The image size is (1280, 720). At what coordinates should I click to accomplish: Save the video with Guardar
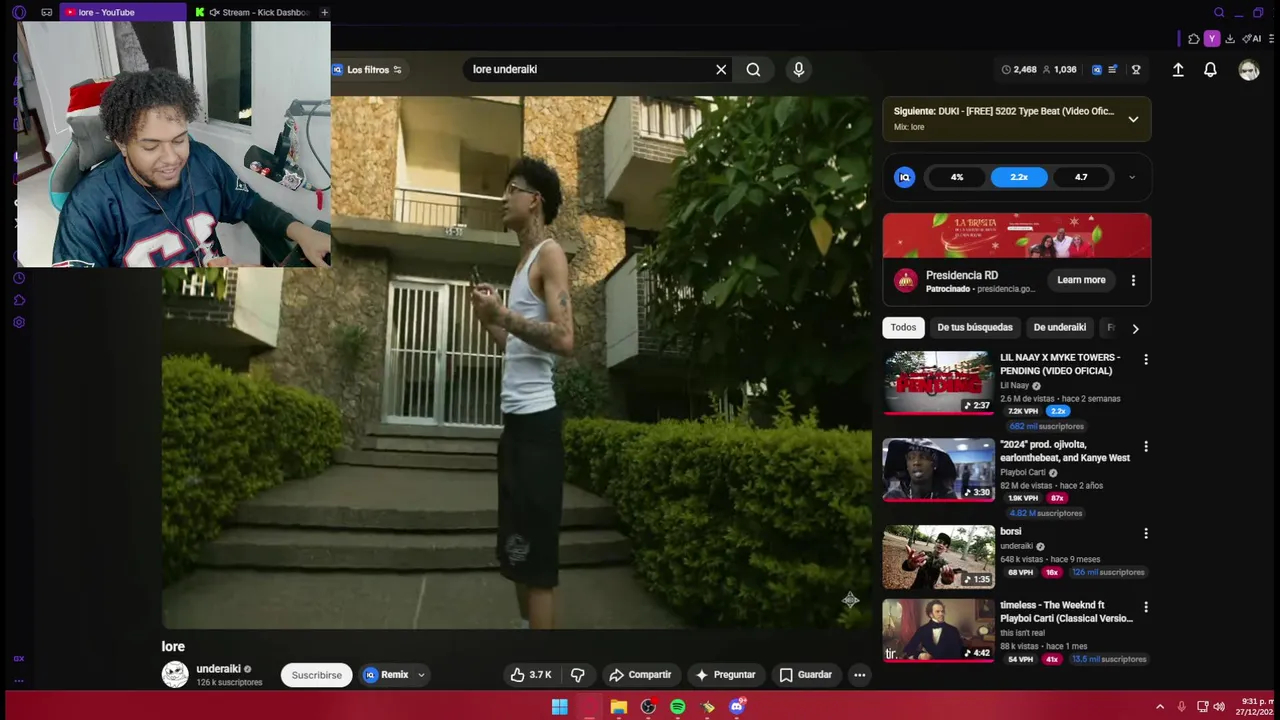(806, 675)
